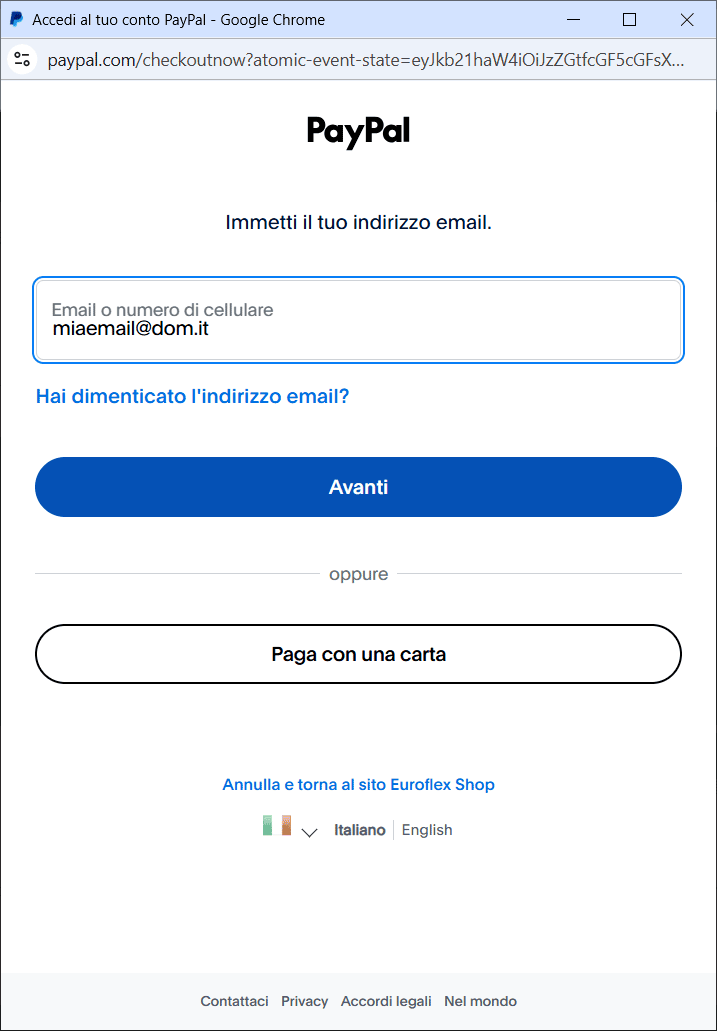Click the email or phone input field
Viewport: 717px width, 1031px height.
[358, 320]
